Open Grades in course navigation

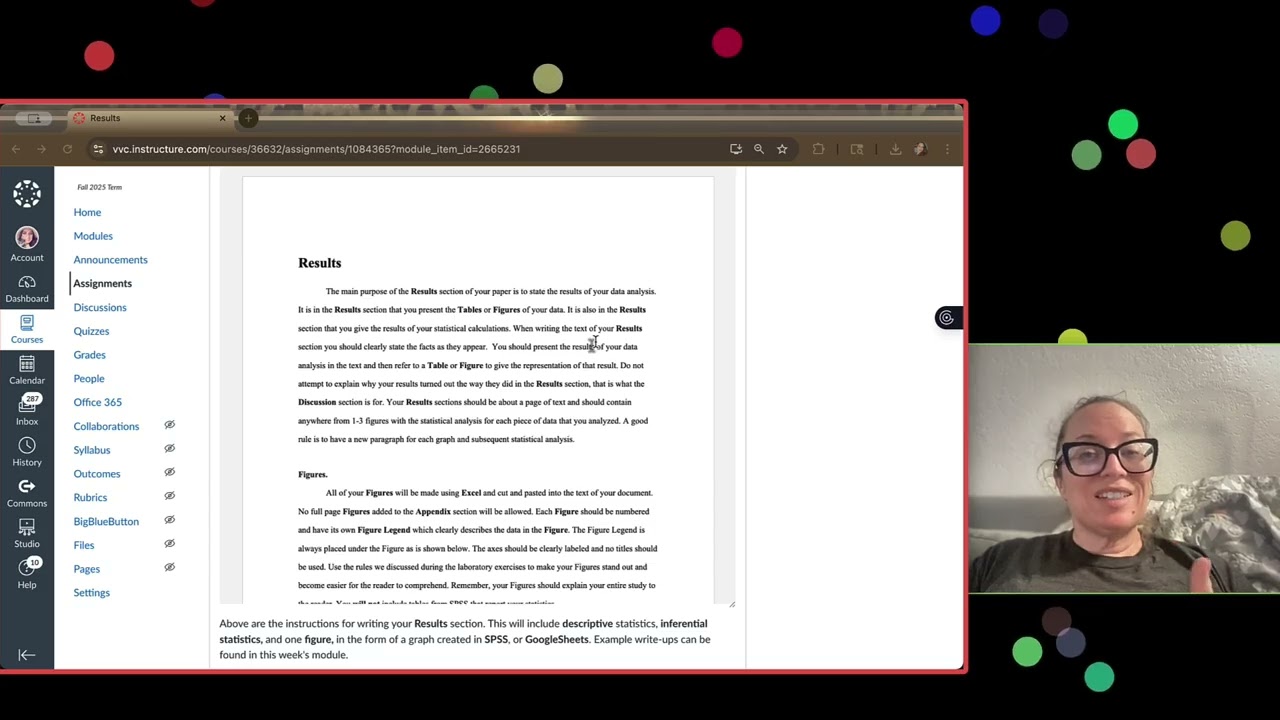click(89, 355)
